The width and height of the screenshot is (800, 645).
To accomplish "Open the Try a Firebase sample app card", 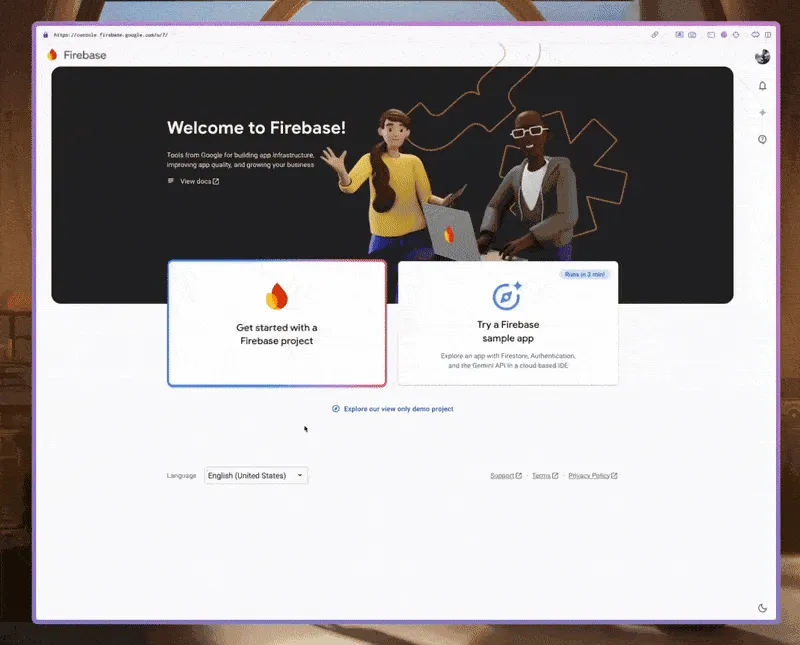I will [x=507, y=323].
